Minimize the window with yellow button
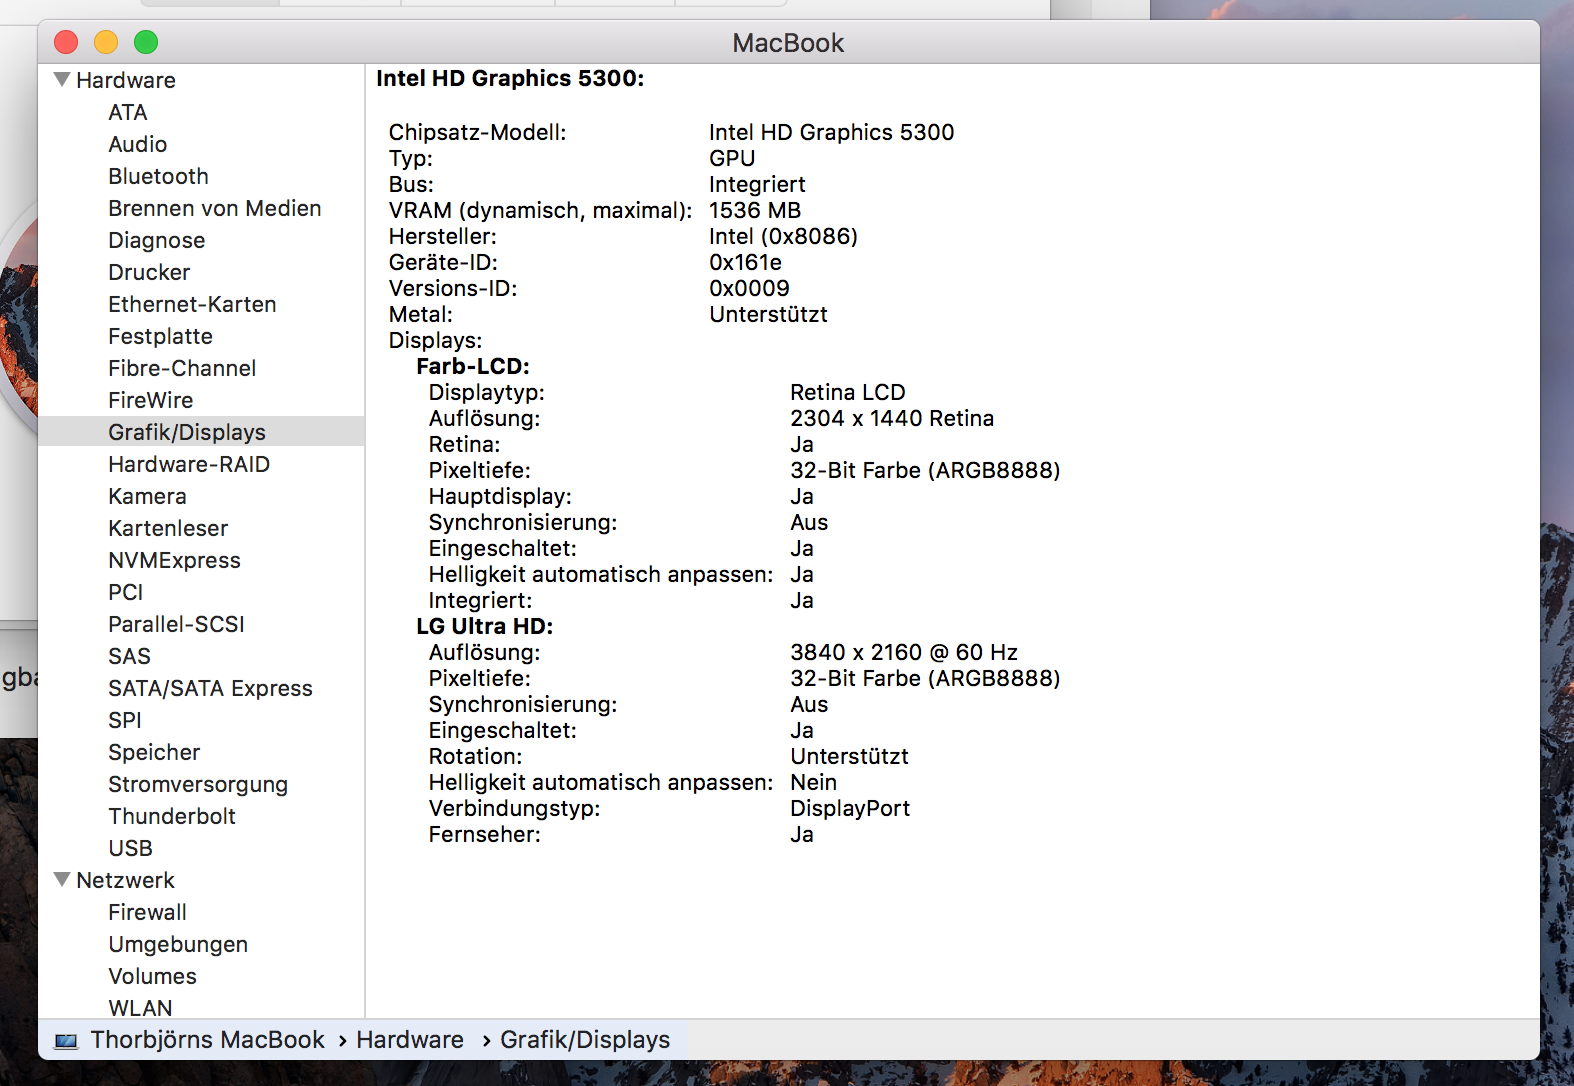The width and height of the screenshot is (1574, 1086). point(106,42)
